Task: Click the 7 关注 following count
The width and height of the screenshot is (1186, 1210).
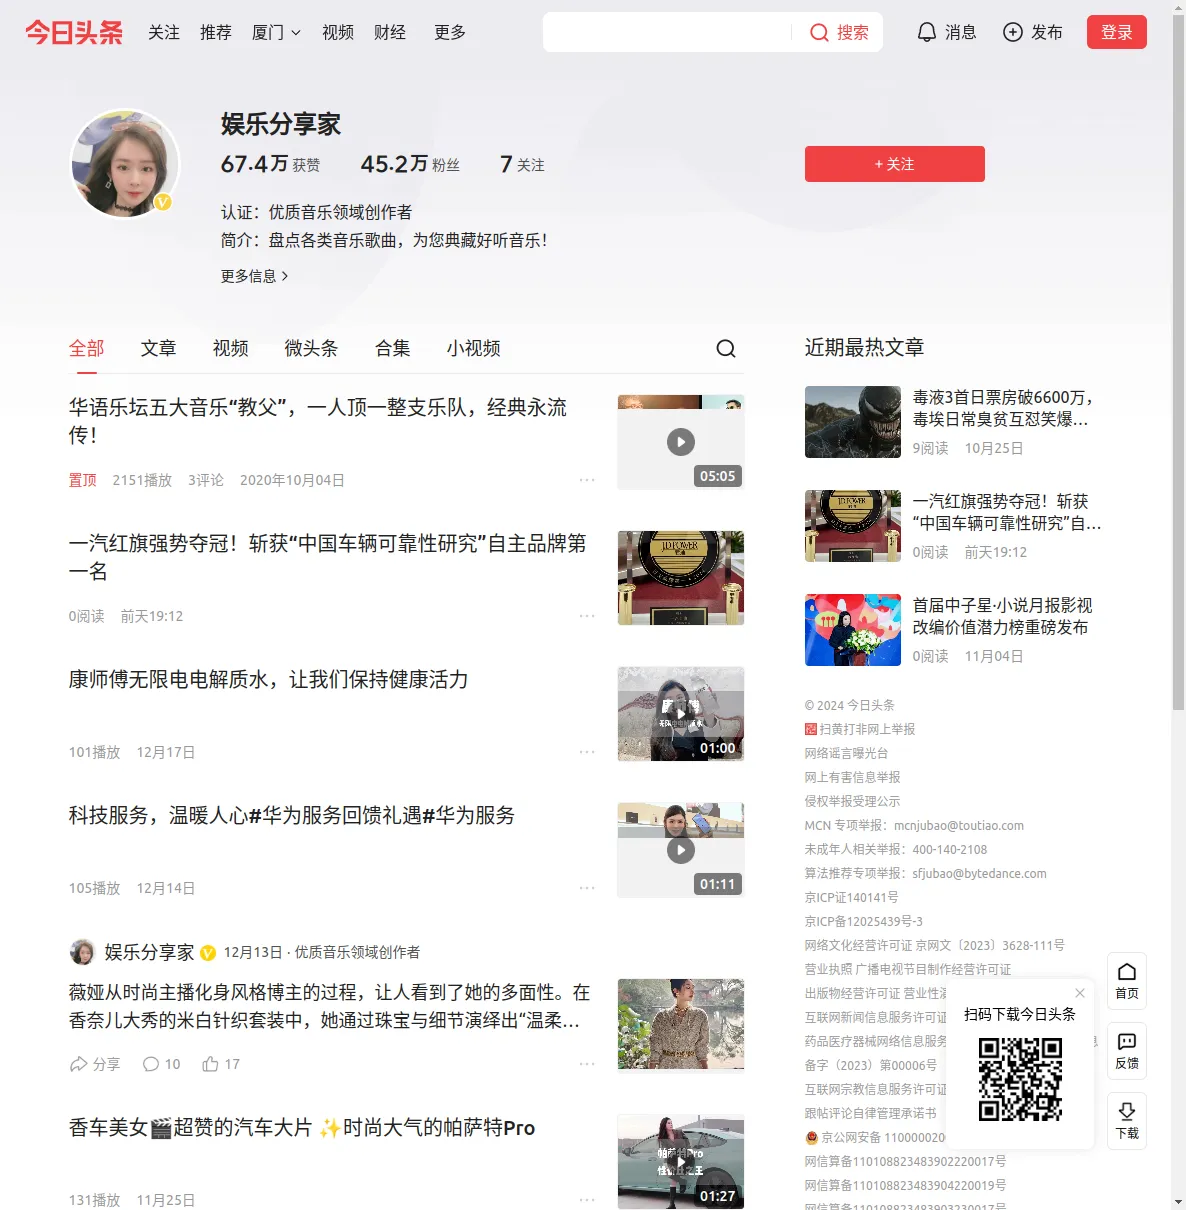Action: 522,164
